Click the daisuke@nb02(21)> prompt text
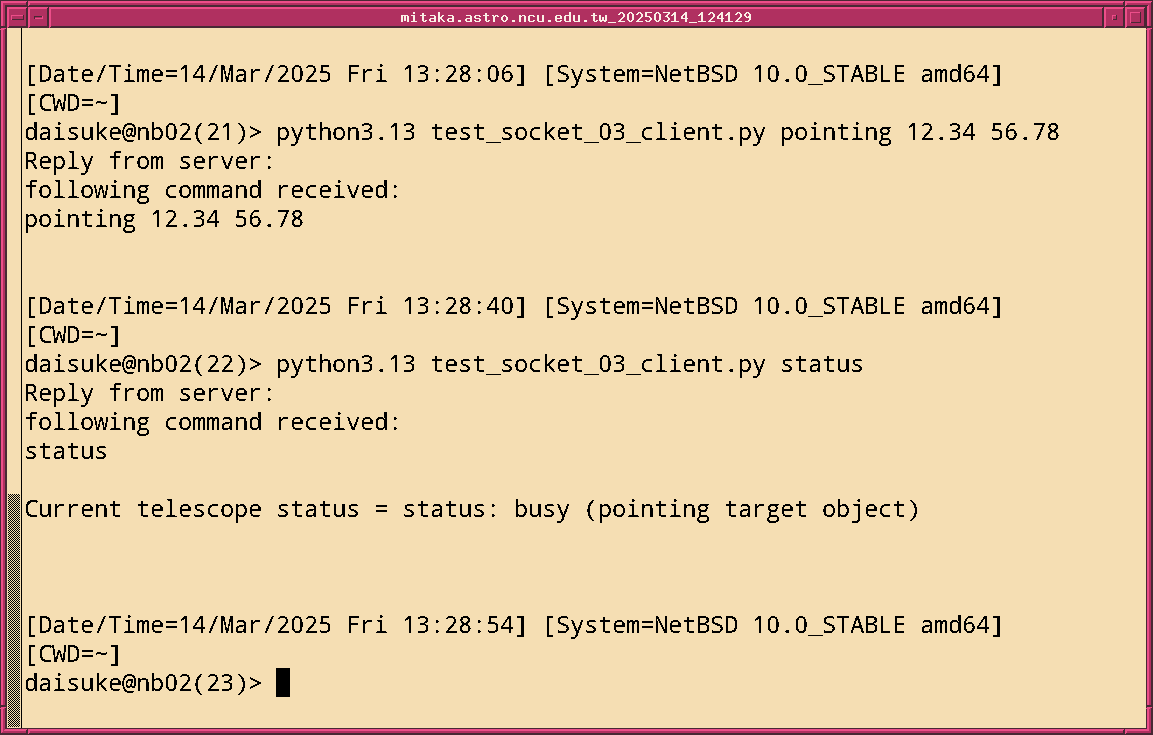The image size is (1153, 735). (143, 132)
